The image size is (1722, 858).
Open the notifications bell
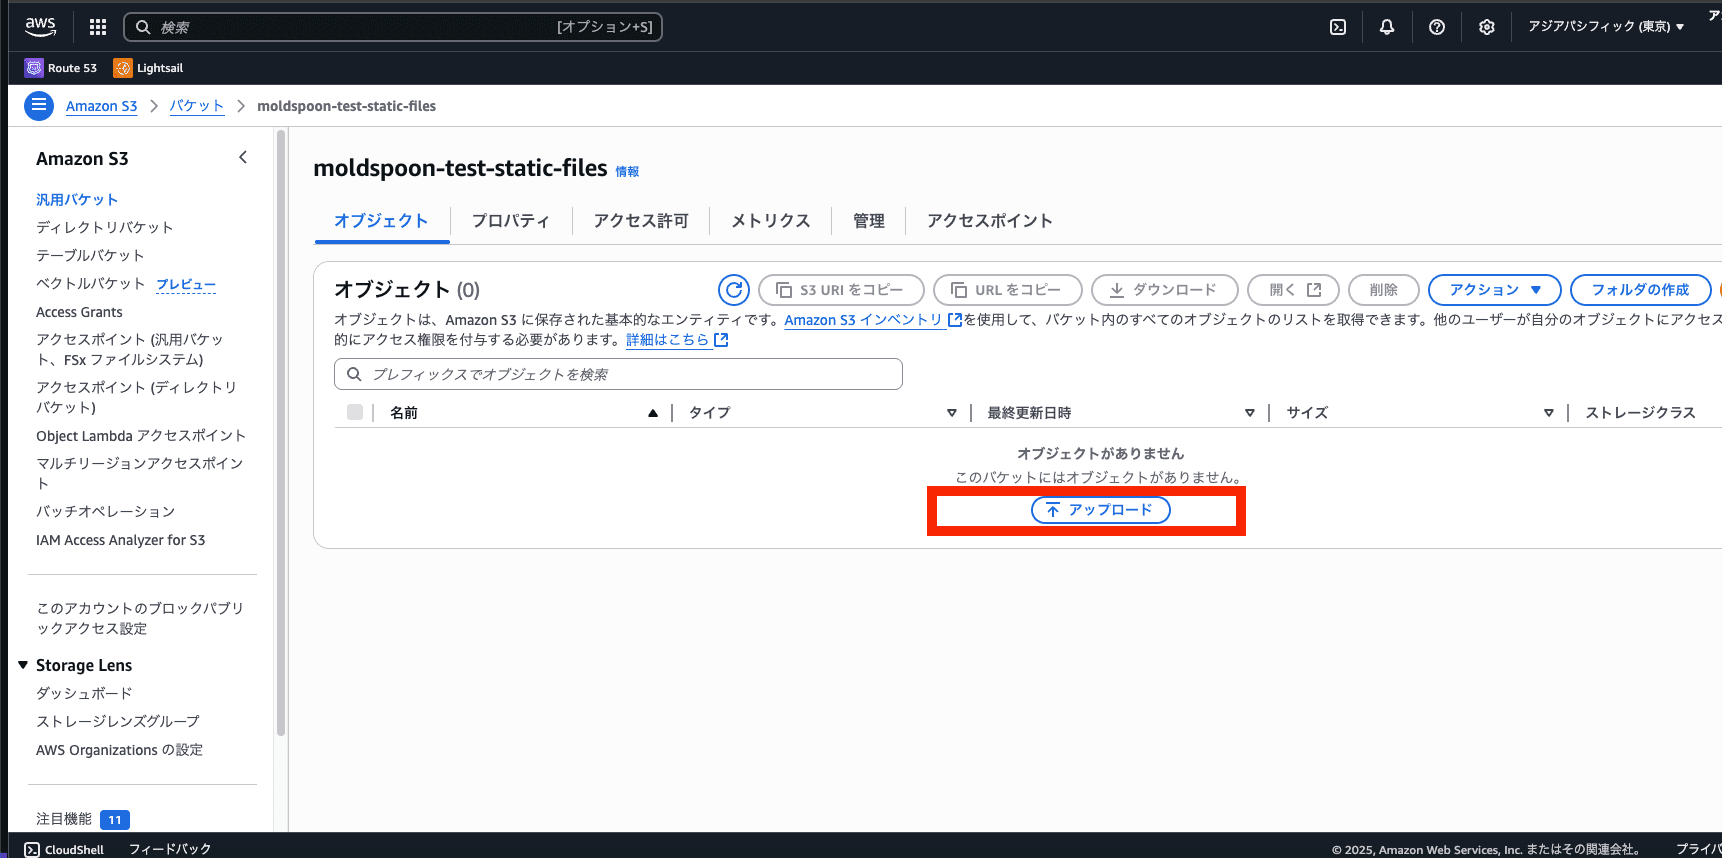[1386, 27]
